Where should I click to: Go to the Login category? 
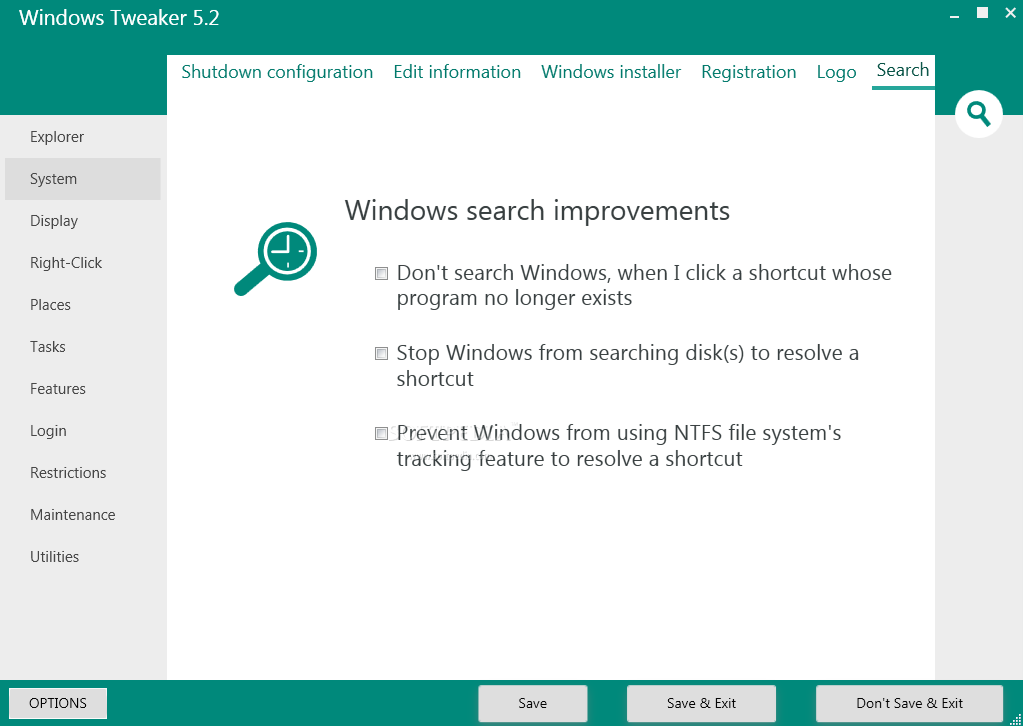coord(83,431)
